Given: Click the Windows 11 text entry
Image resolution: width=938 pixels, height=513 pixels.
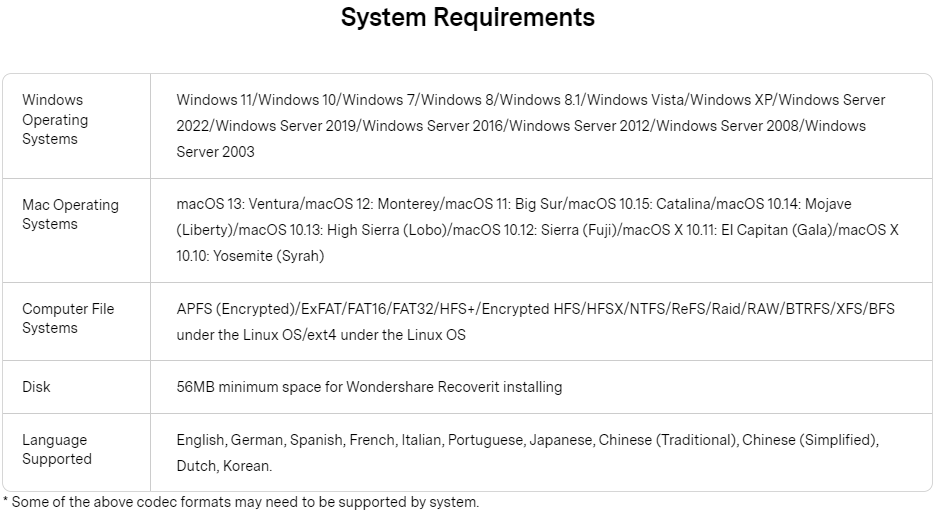Looking at the screenshot, I should click(x=214, y=100).
